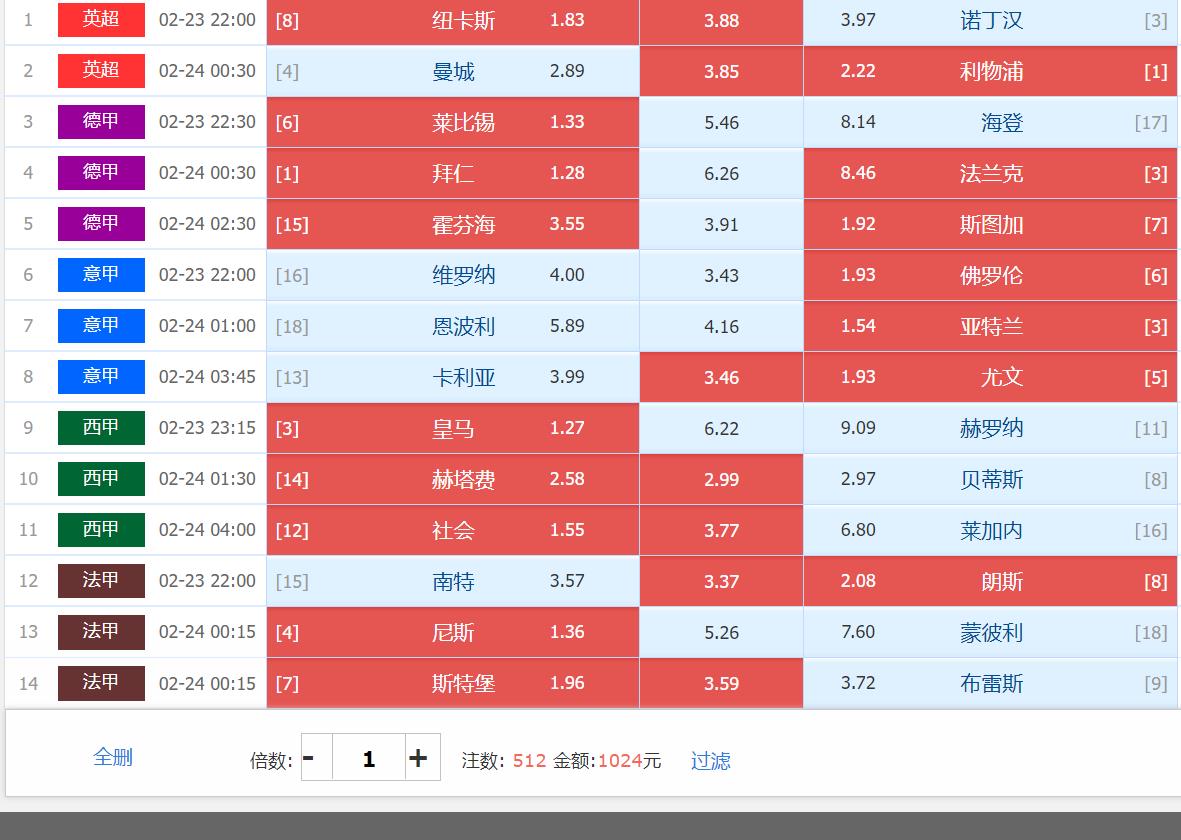This screenshot has height=840, width=1181.
Task: Select 布雷斯 away win at 3.72
Action: coord(990,683)
